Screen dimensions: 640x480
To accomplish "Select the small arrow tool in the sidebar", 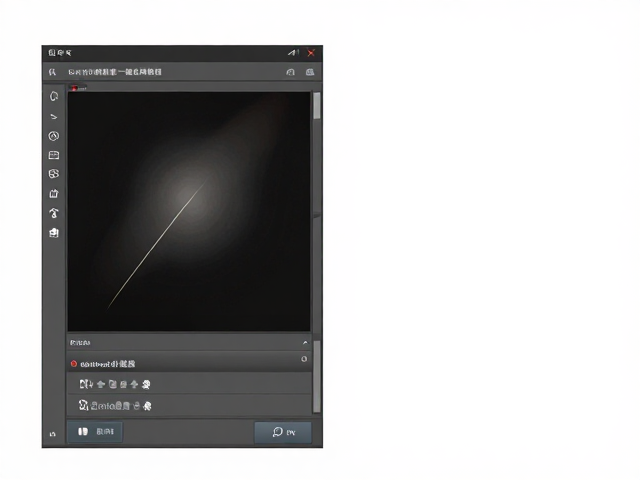I will click(54, 117).
